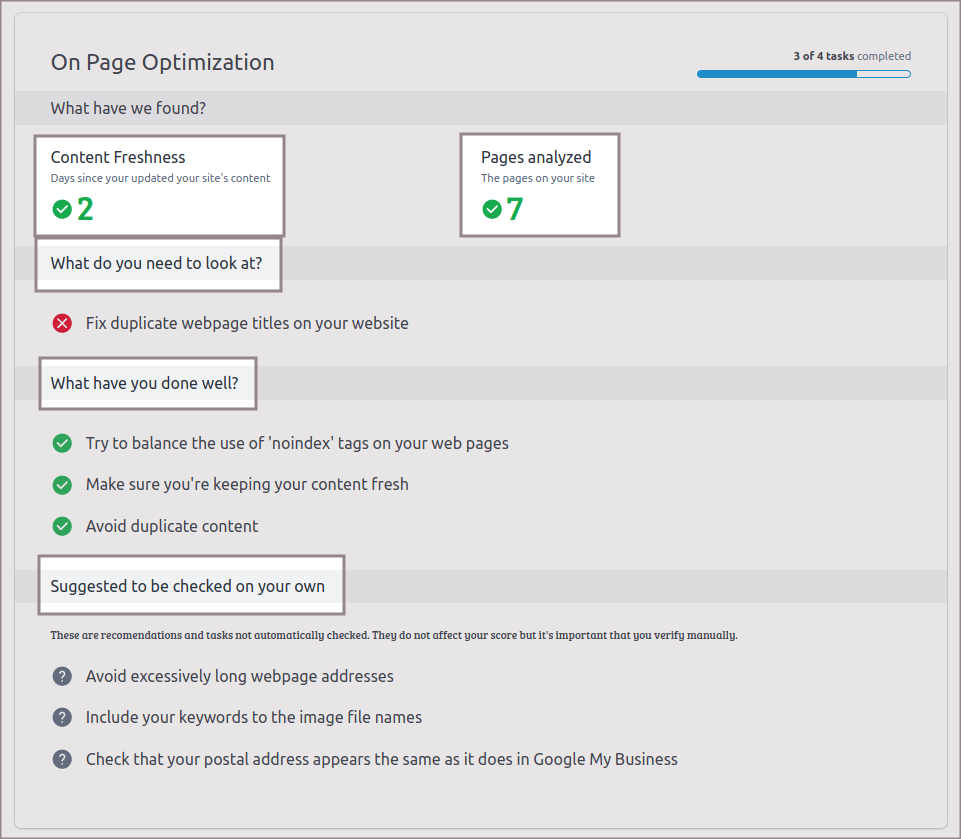Click the red X icon beside duplicate titles
The width and height of the screenshot is (961, 839).
pyautogui.click(x=62, y=323)
